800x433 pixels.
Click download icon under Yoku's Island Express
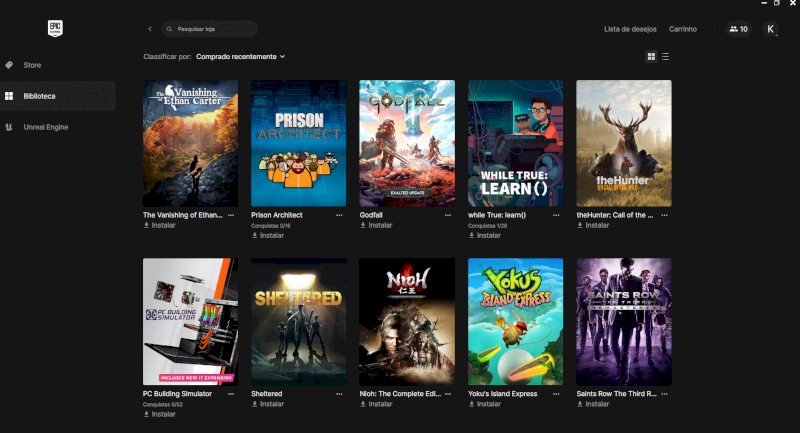pyautogui.click(x=472, y=404)
